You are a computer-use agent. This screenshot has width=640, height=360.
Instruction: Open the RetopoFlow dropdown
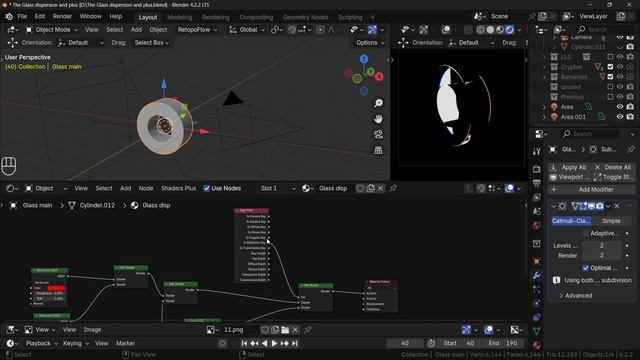tap(198, 29)
